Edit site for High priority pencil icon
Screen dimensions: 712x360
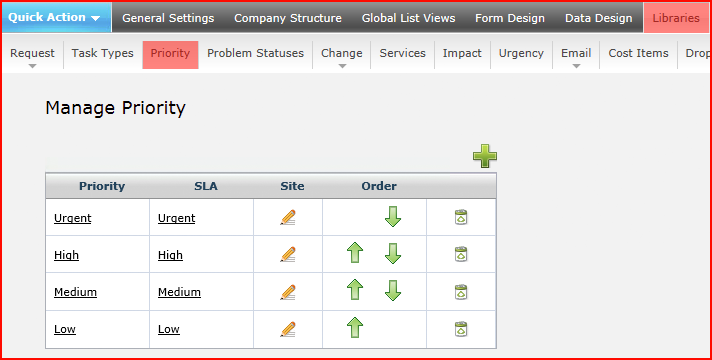288,254
